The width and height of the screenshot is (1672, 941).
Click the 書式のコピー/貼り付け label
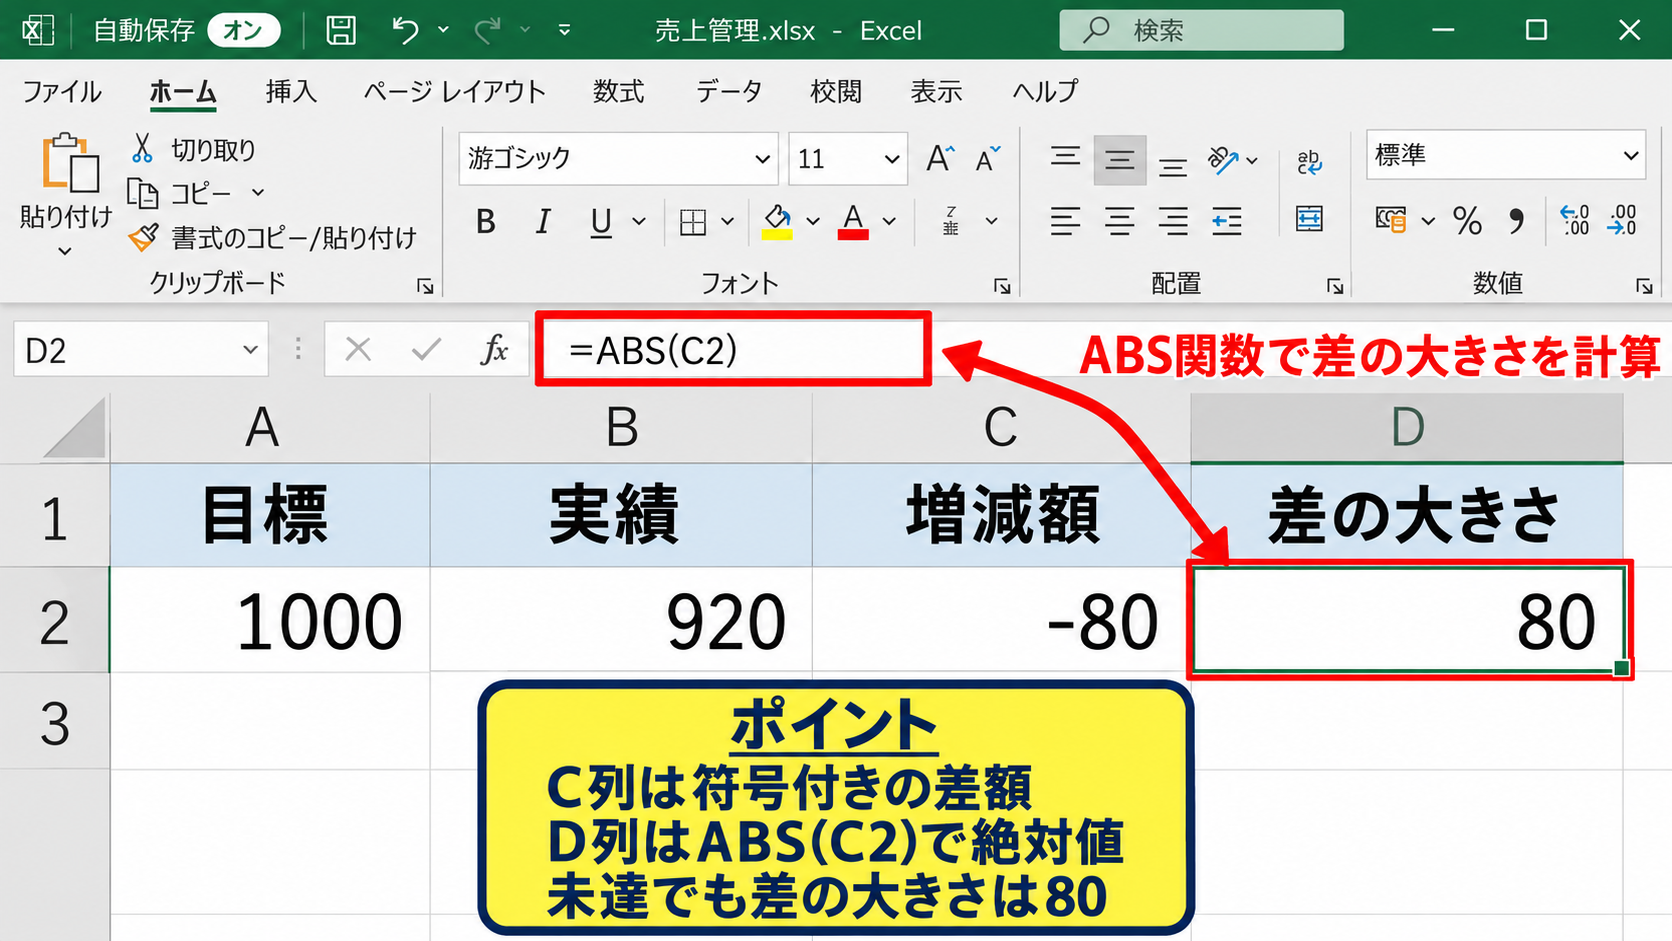pyautogui.click(x=293, y=238)
